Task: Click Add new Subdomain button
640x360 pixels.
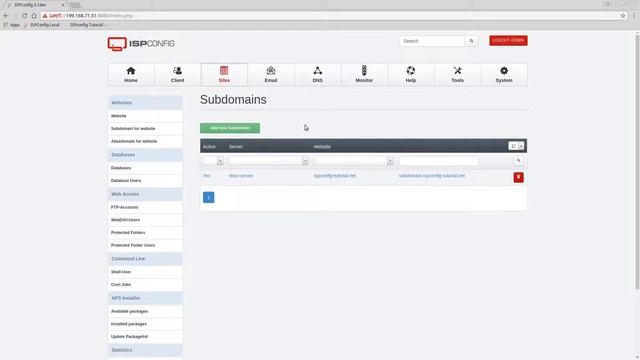Action: point(230,128)
